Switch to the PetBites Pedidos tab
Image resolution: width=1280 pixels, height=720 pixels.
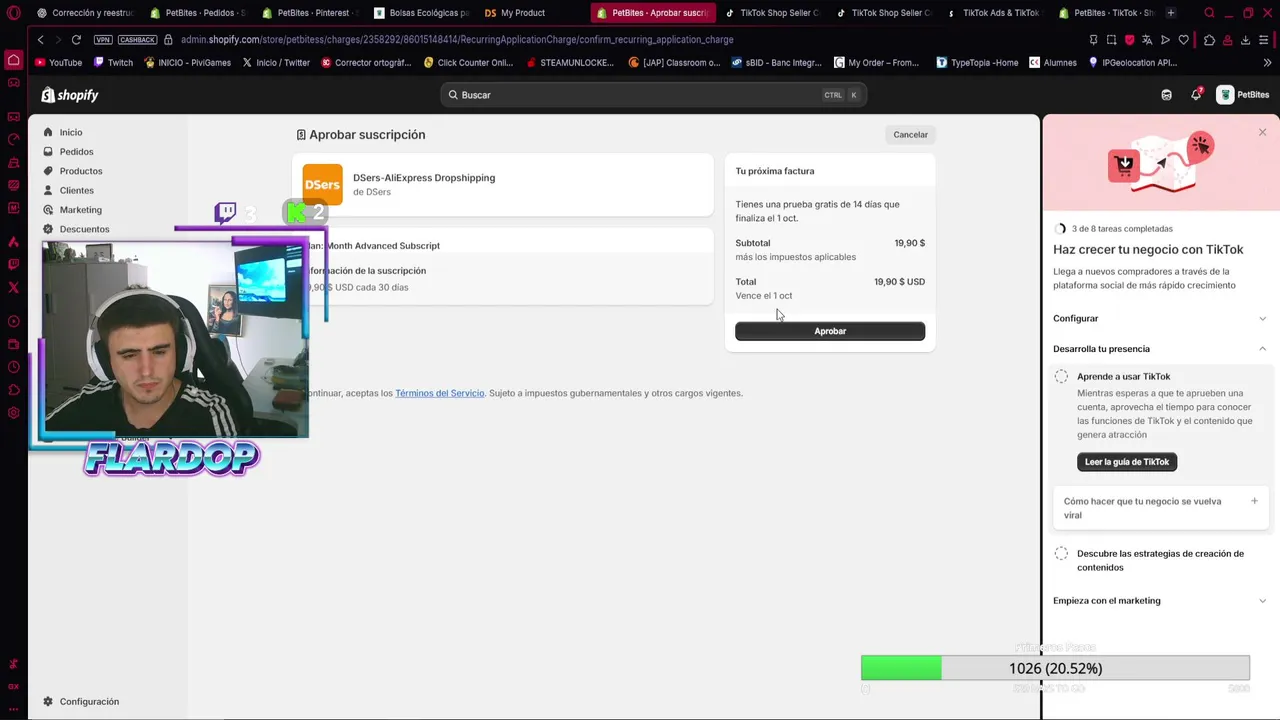tap(197, 13)
